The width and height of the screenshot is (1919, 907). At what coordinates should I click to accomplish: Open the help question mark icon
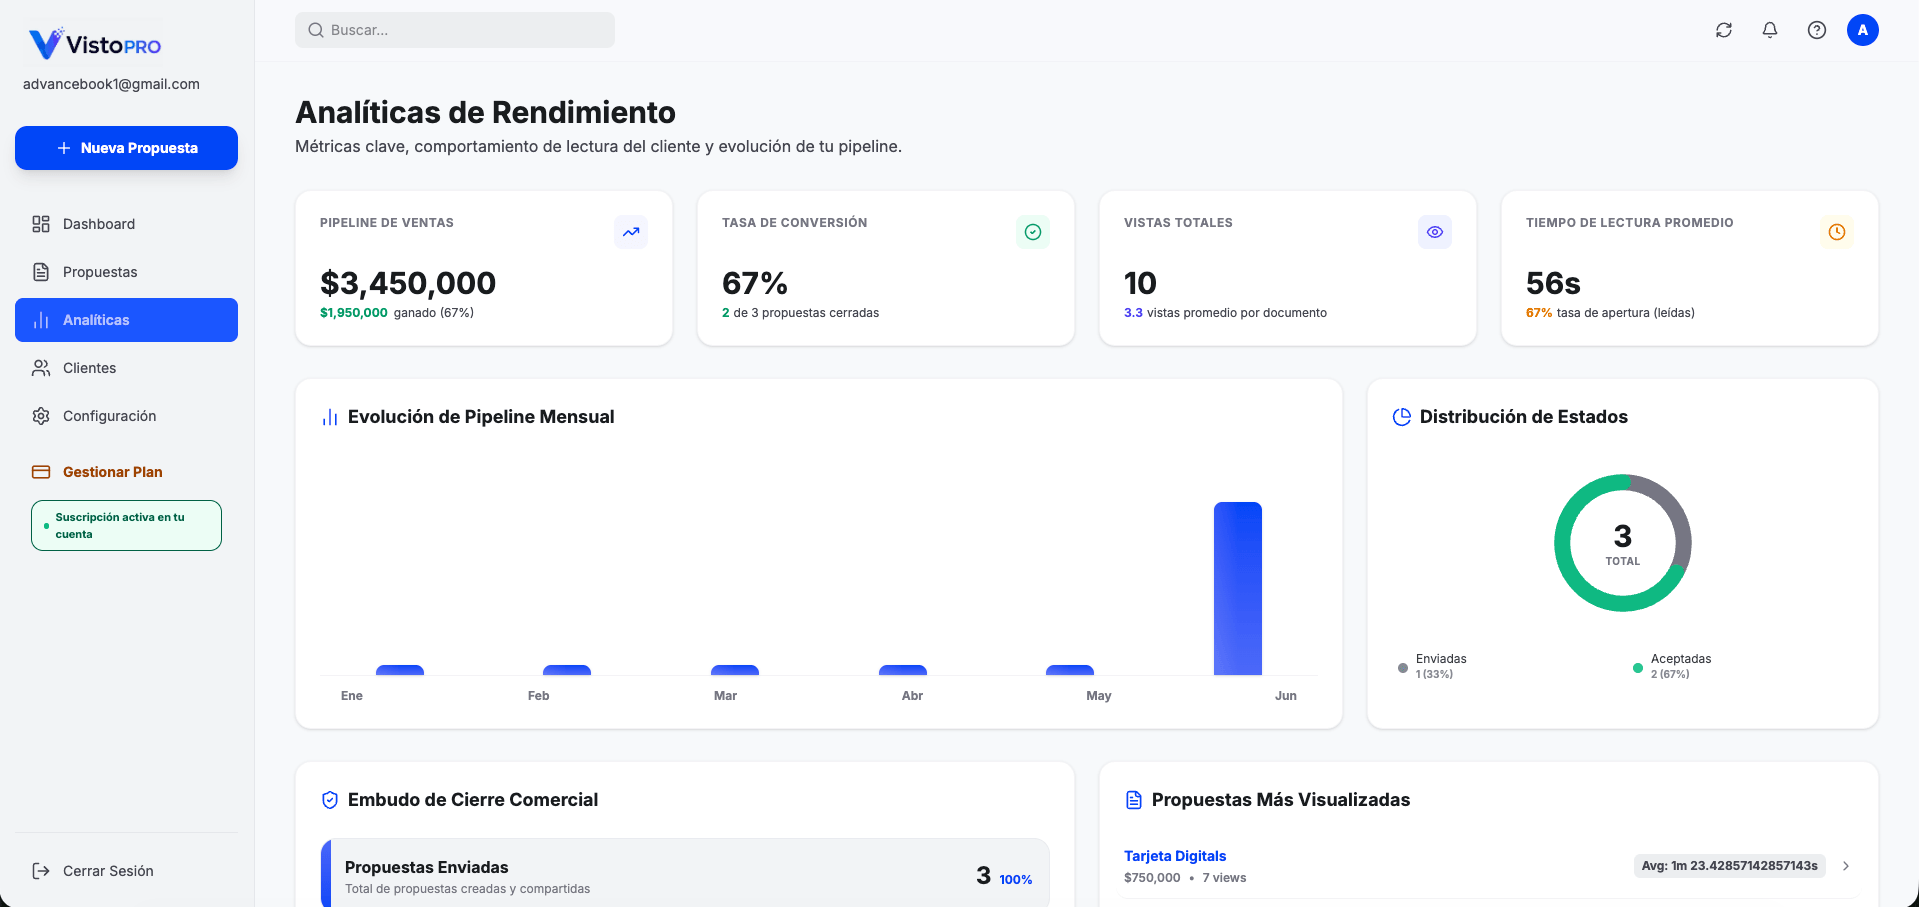pyautogui.click(x=1817, y=30)
